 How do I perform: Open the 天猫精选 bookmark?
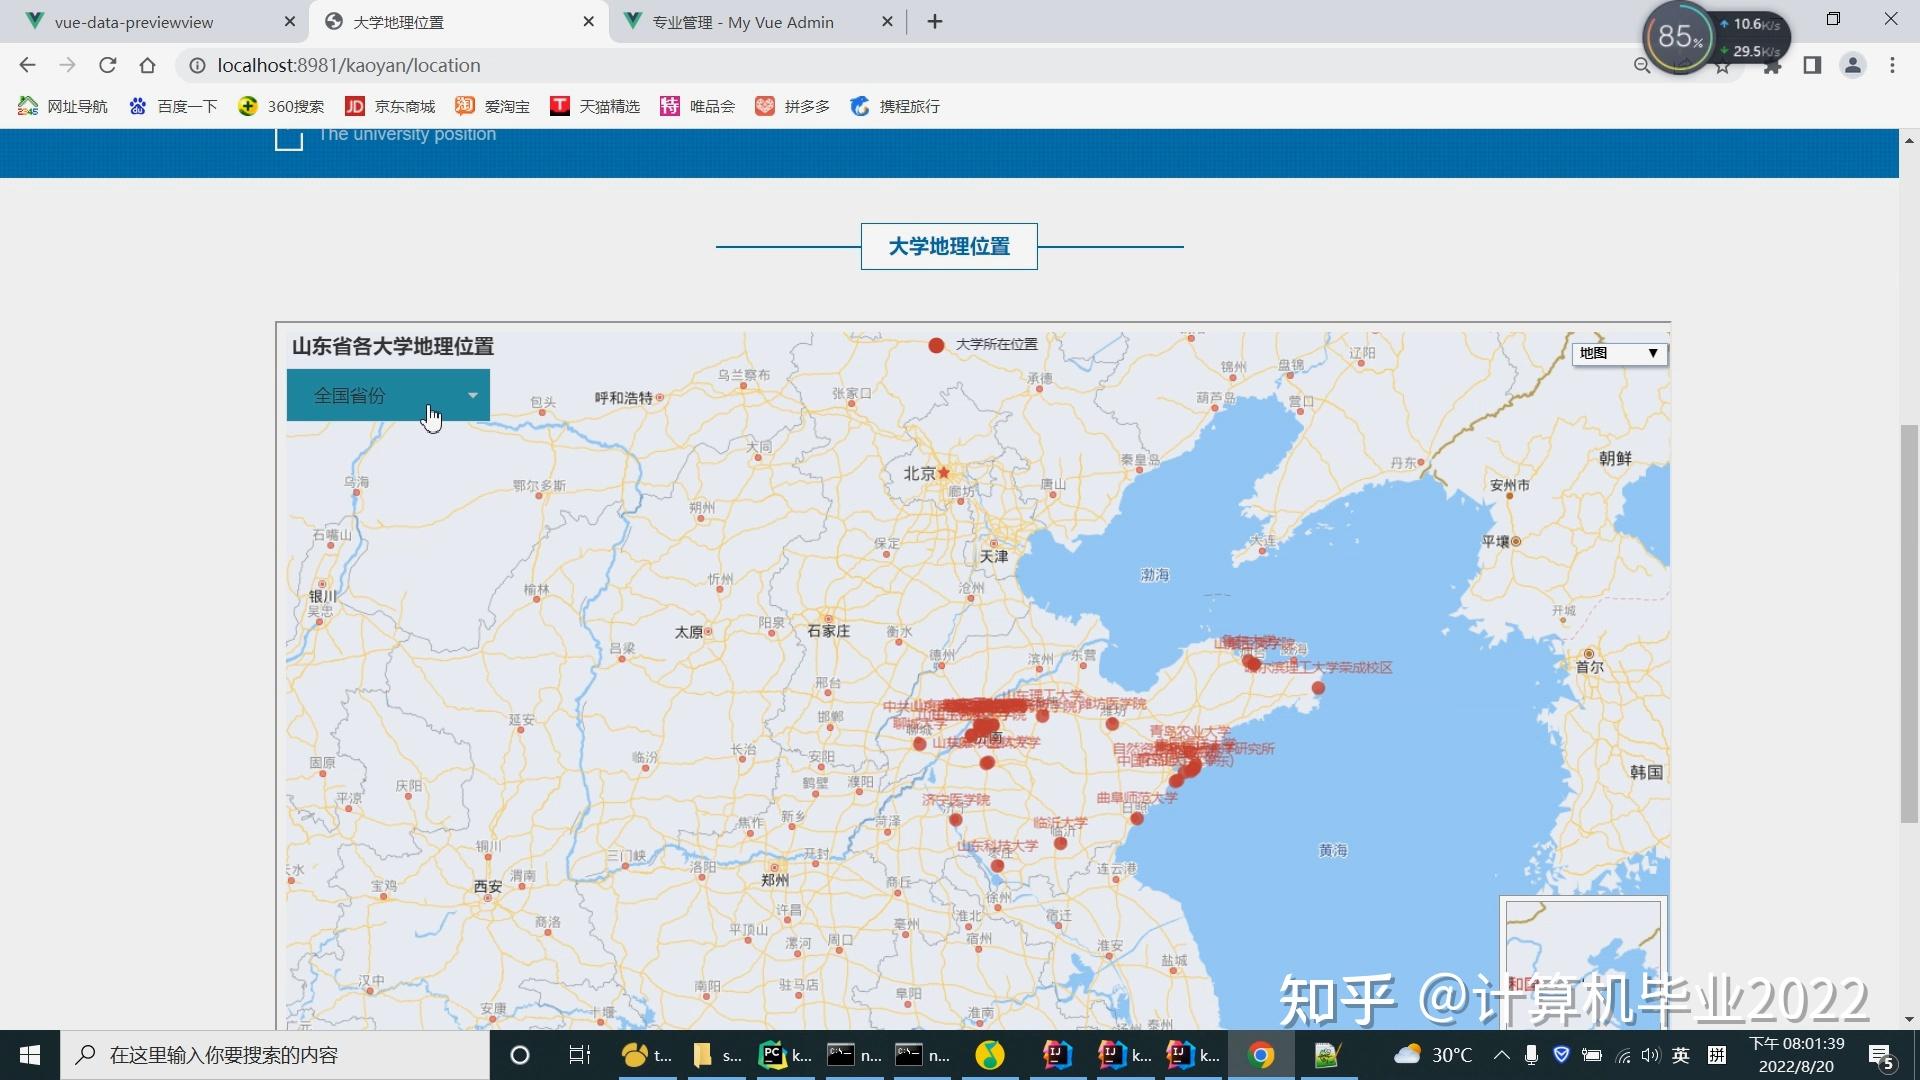coord(595,106)
